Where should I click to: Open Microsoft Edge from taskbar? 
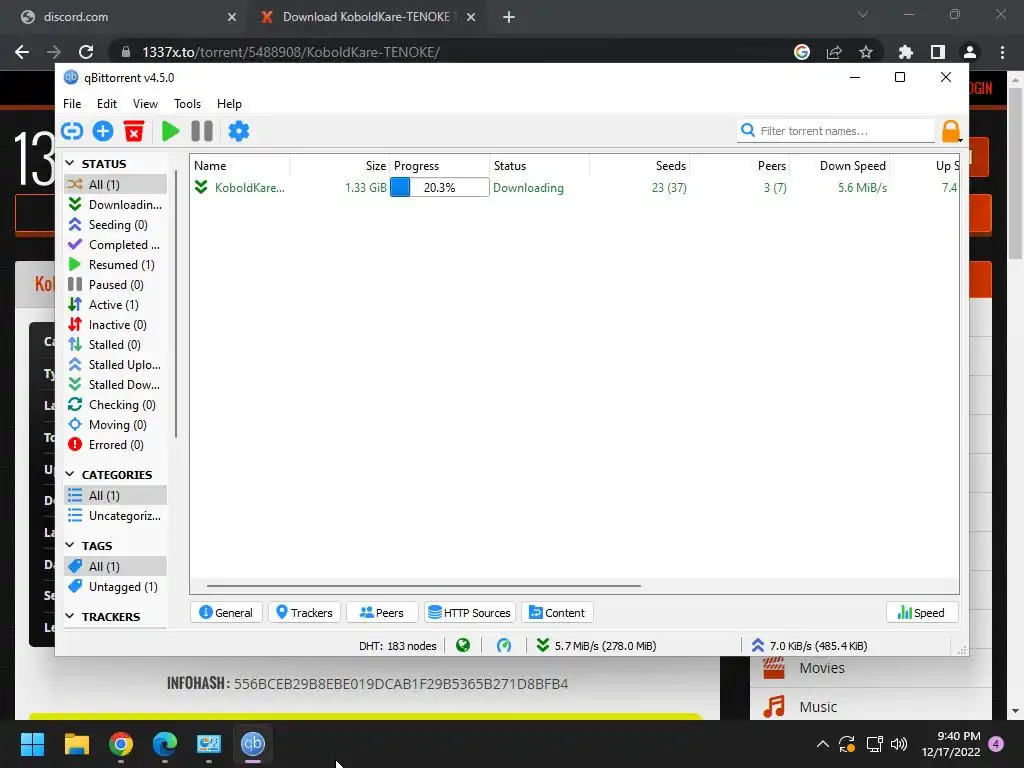(x=165, y=744)
